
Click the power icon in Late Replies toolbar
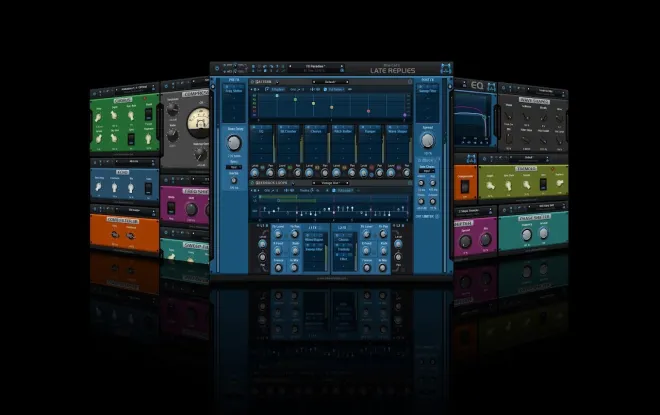click(217, 68)
